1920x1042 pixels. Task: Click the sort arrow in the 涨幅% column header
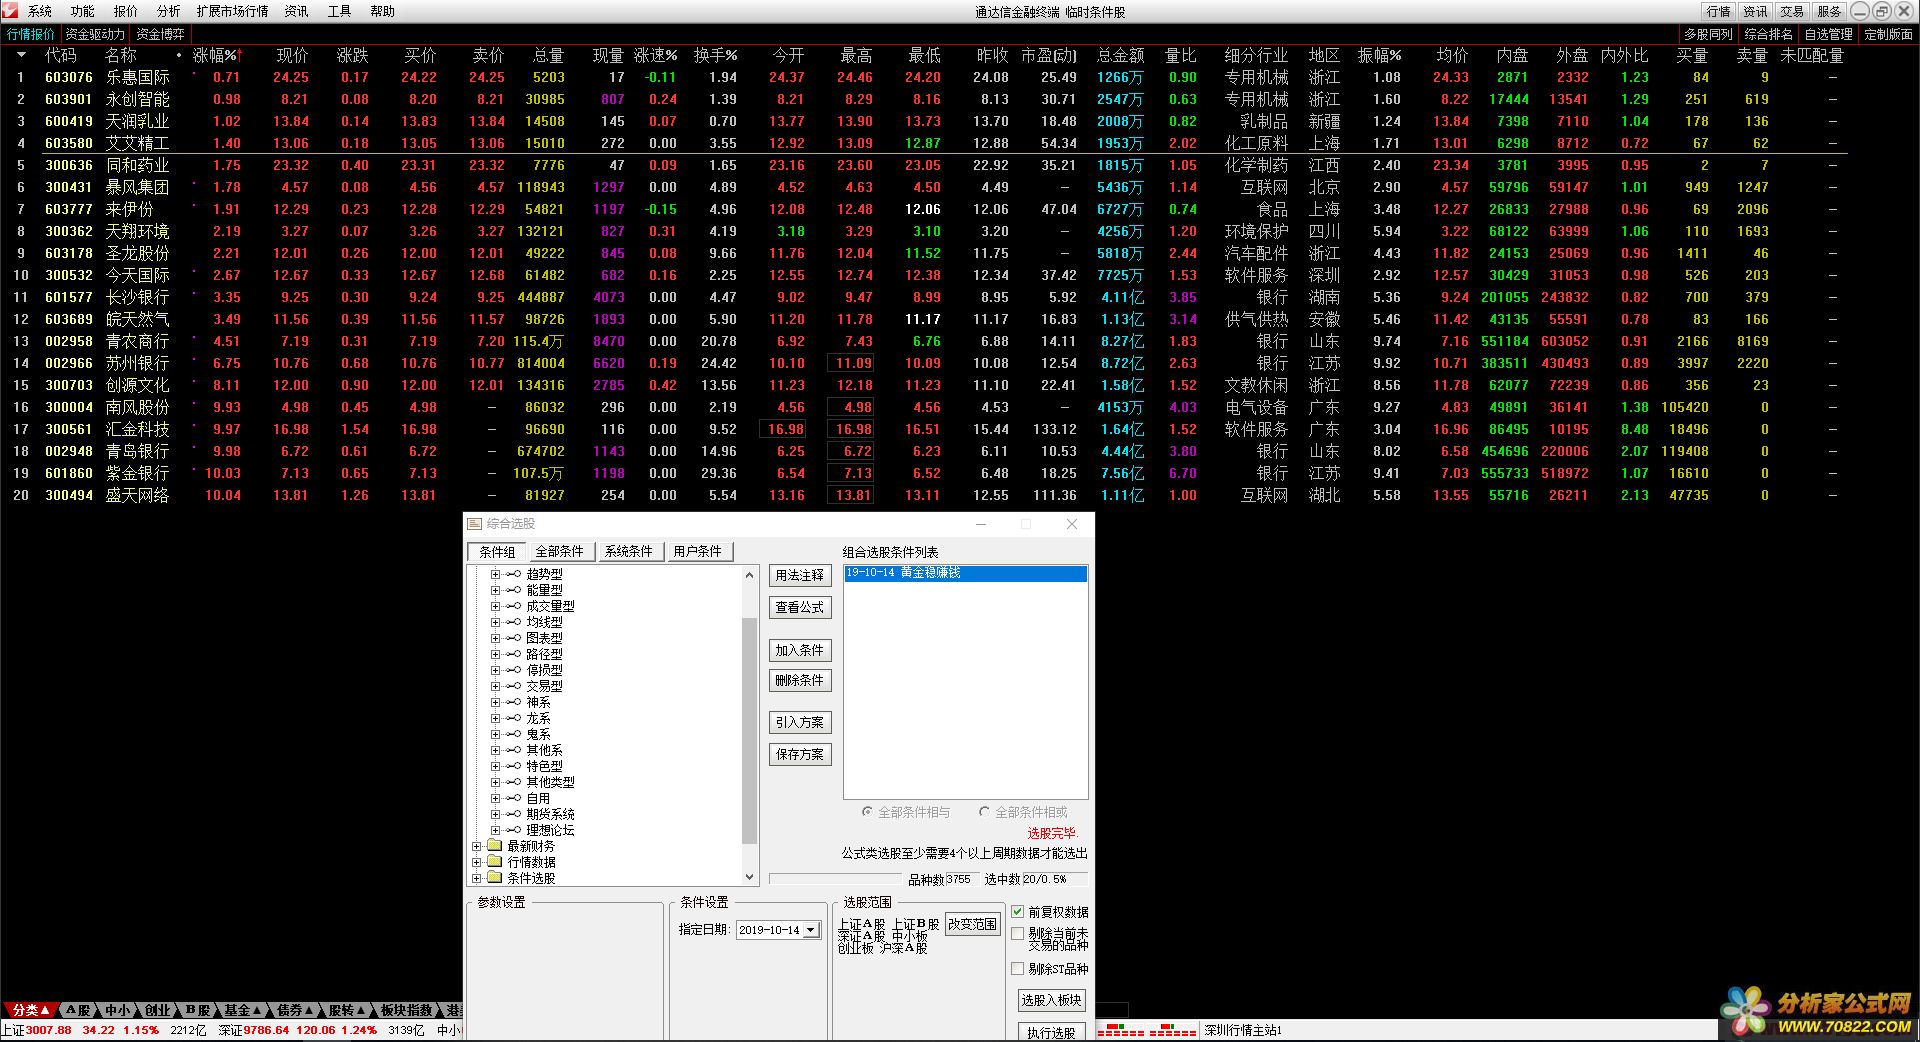(240, 55)
